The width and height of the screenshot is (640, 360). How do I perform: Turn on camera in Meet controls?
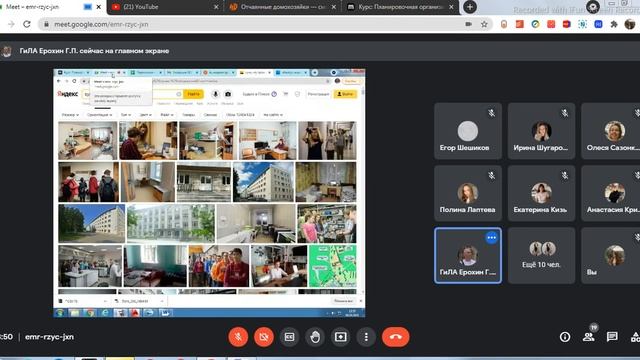(264, 337)
